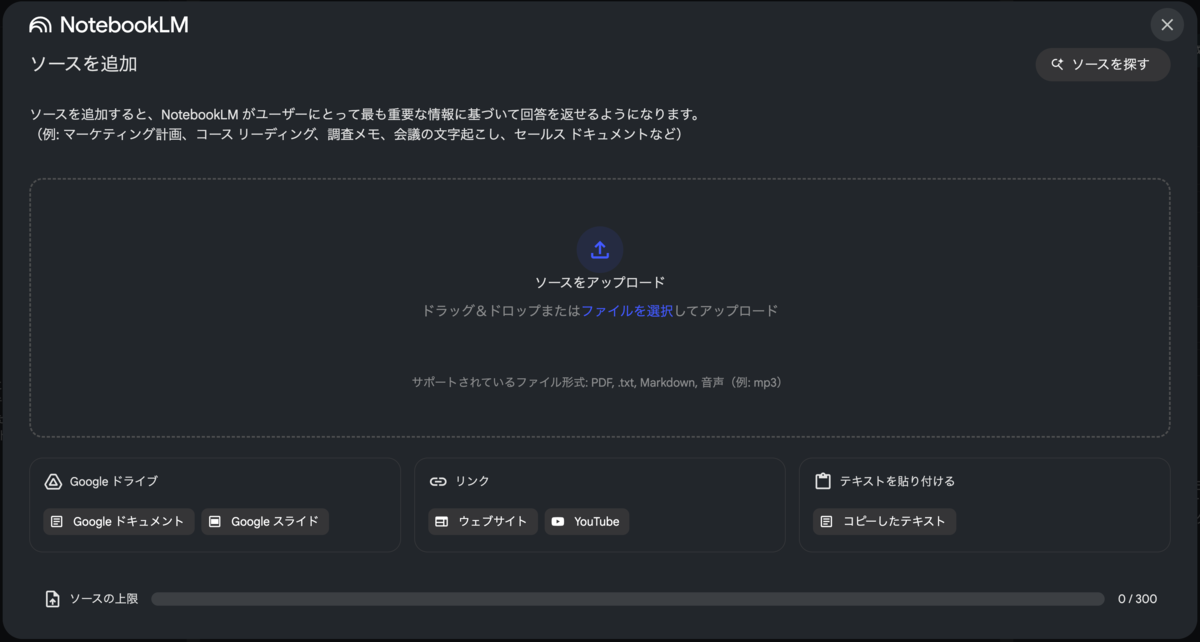Click the NotebookLM logo icon
1200x642 pixels.
click(x=40, y=25)
